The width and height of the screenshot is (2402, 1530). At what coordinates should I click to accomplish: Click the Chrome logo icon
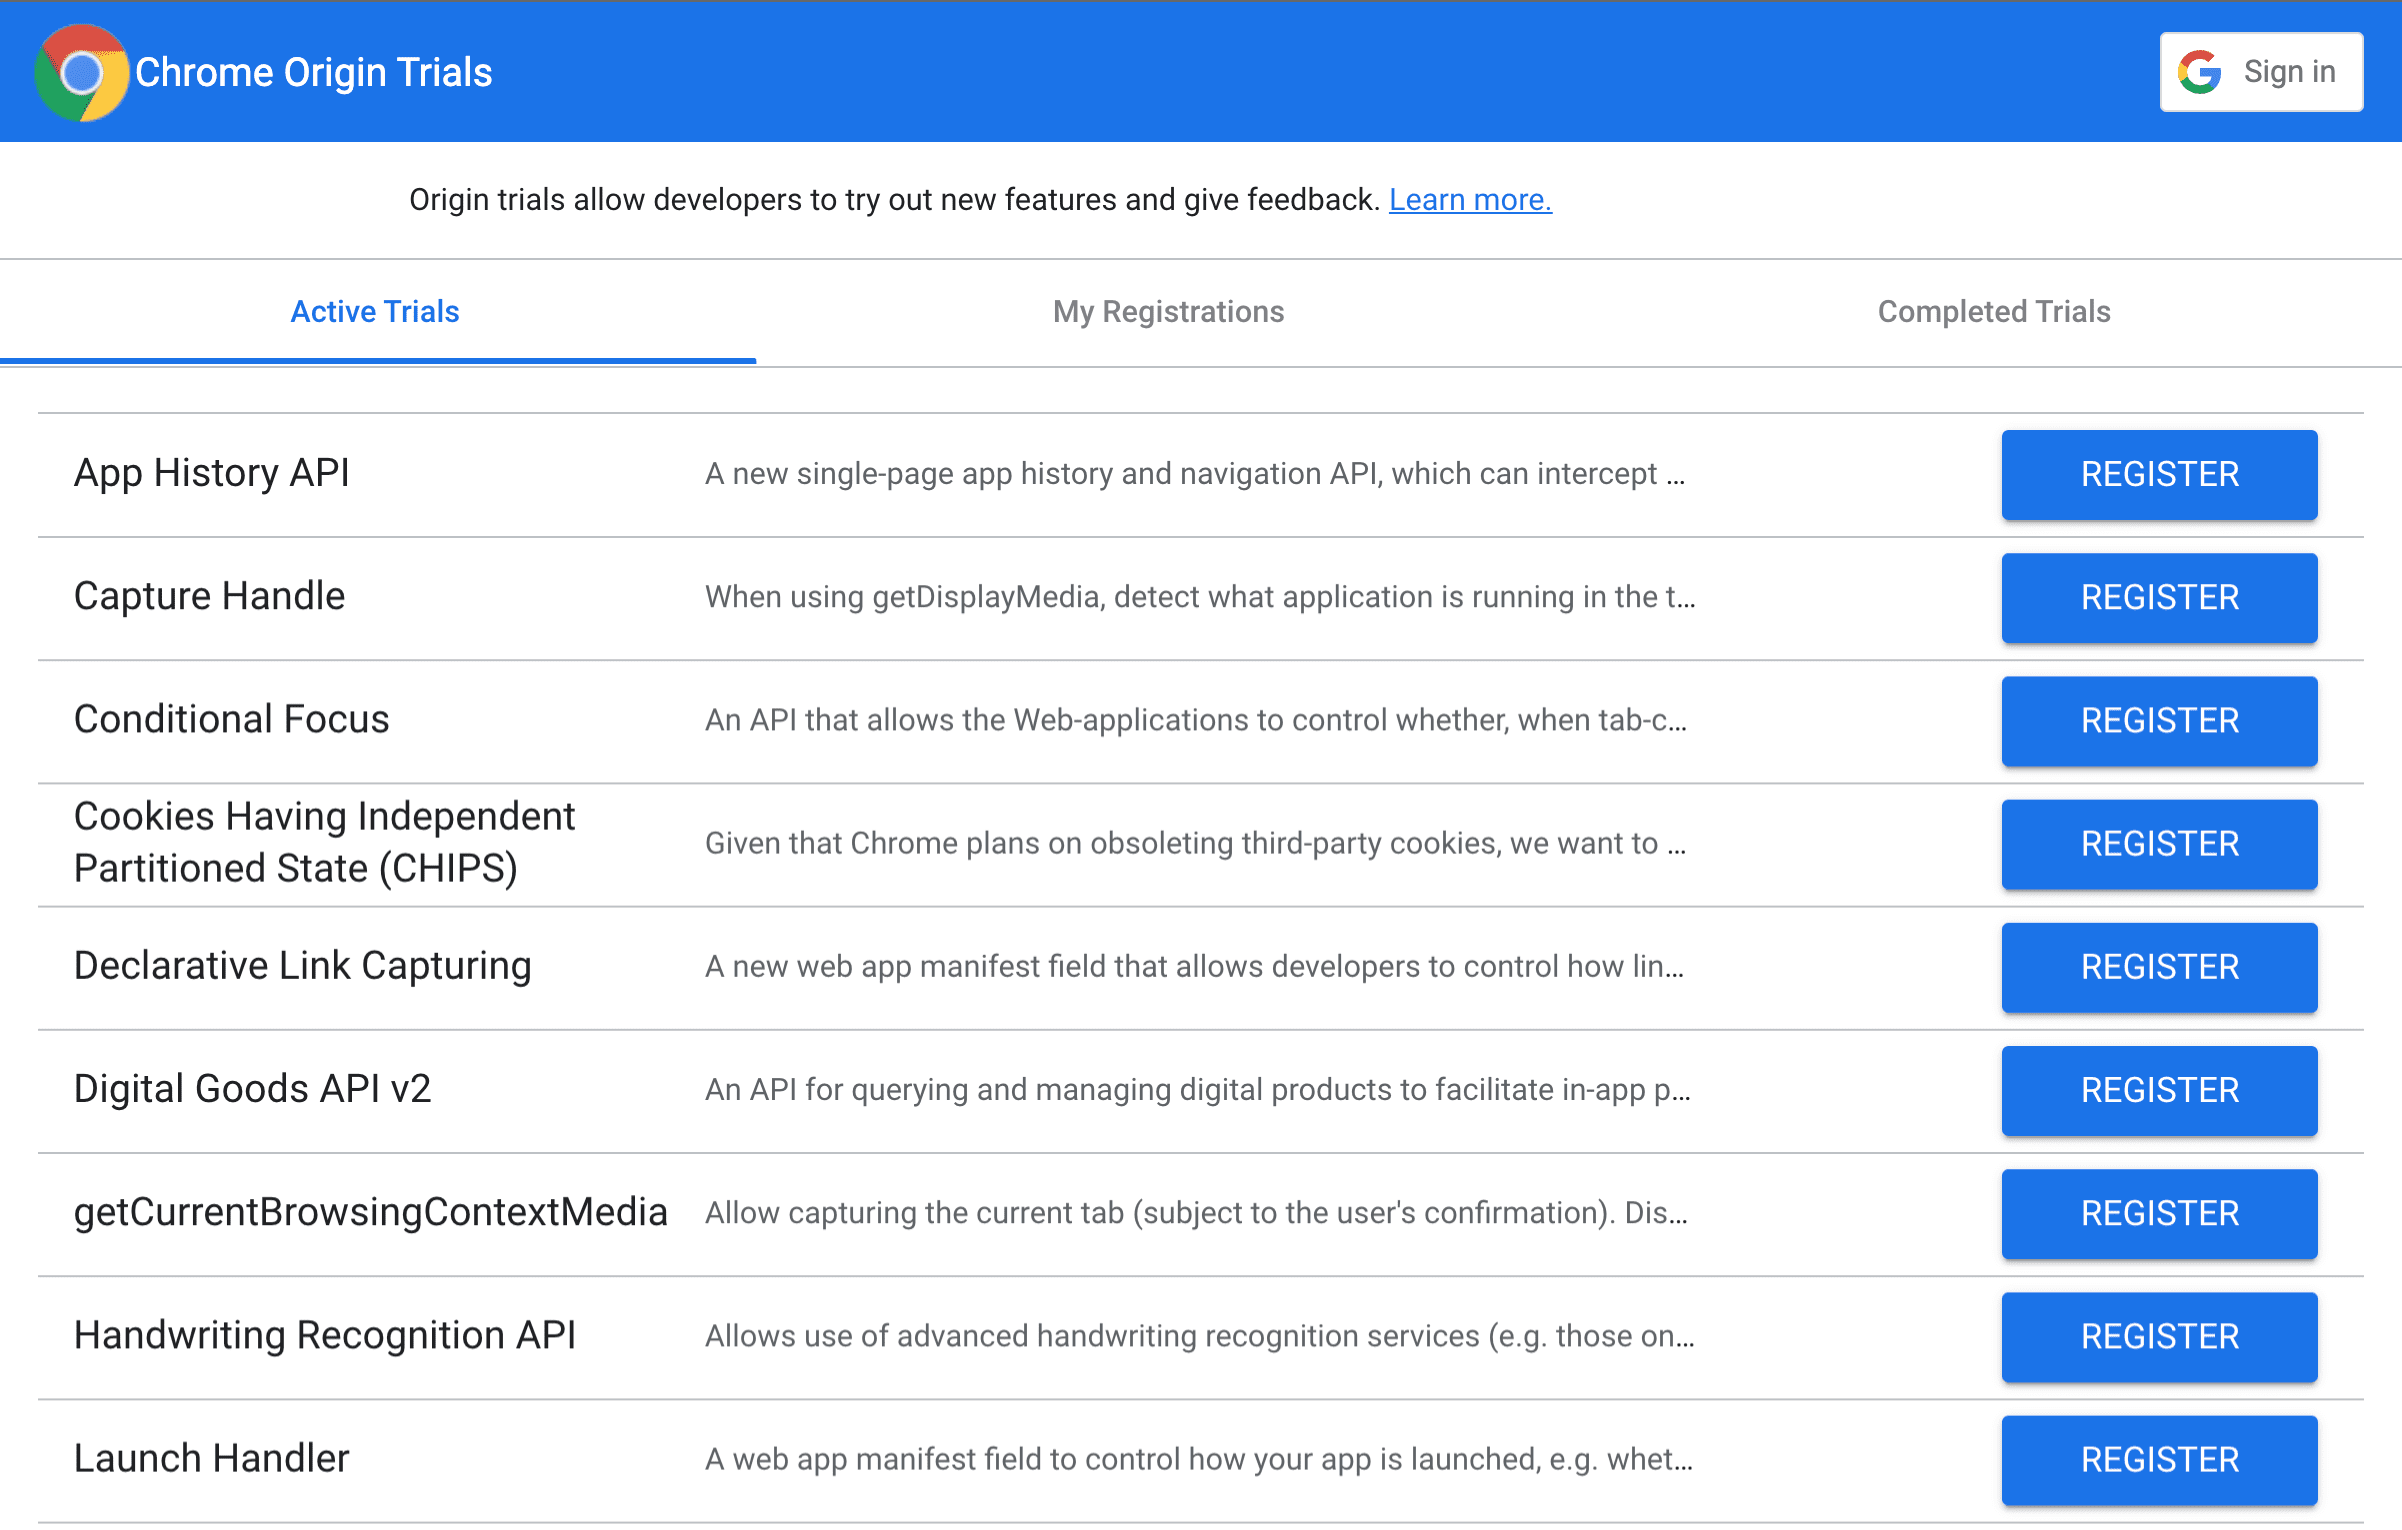click(x=79, y=70)
